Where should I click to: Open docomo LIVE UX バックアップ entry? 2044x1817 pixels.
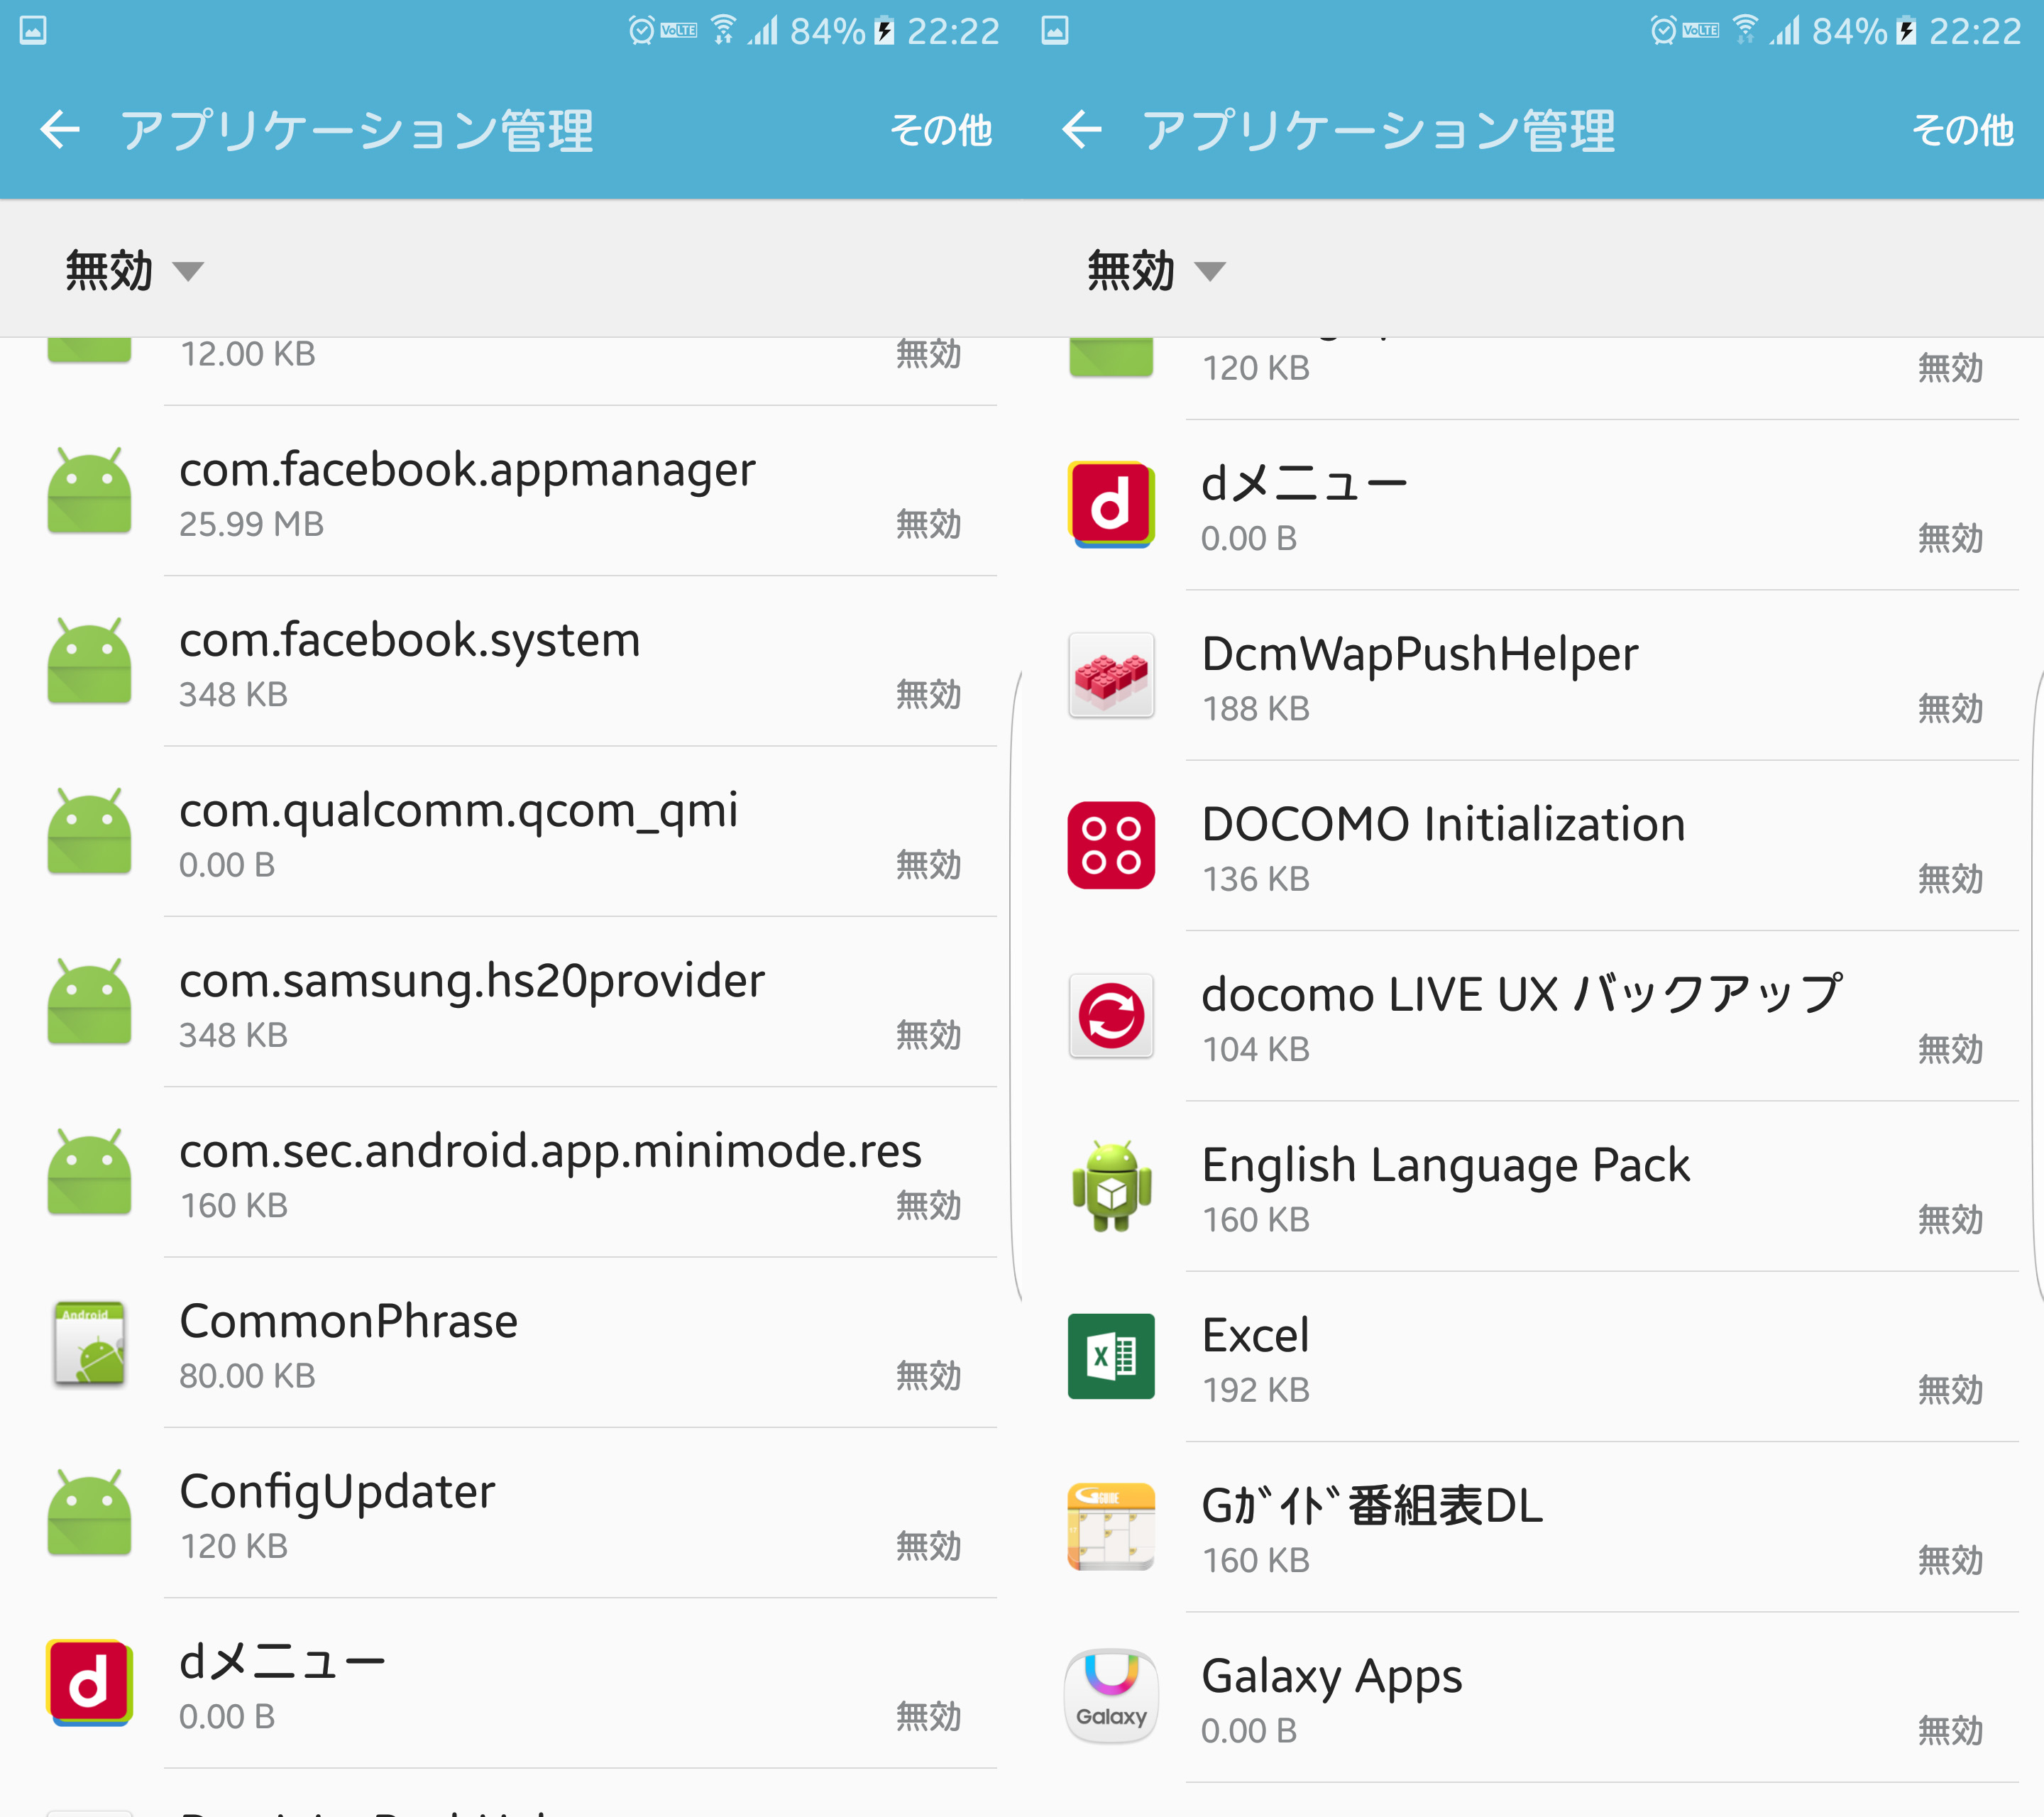point(1533,1016)
